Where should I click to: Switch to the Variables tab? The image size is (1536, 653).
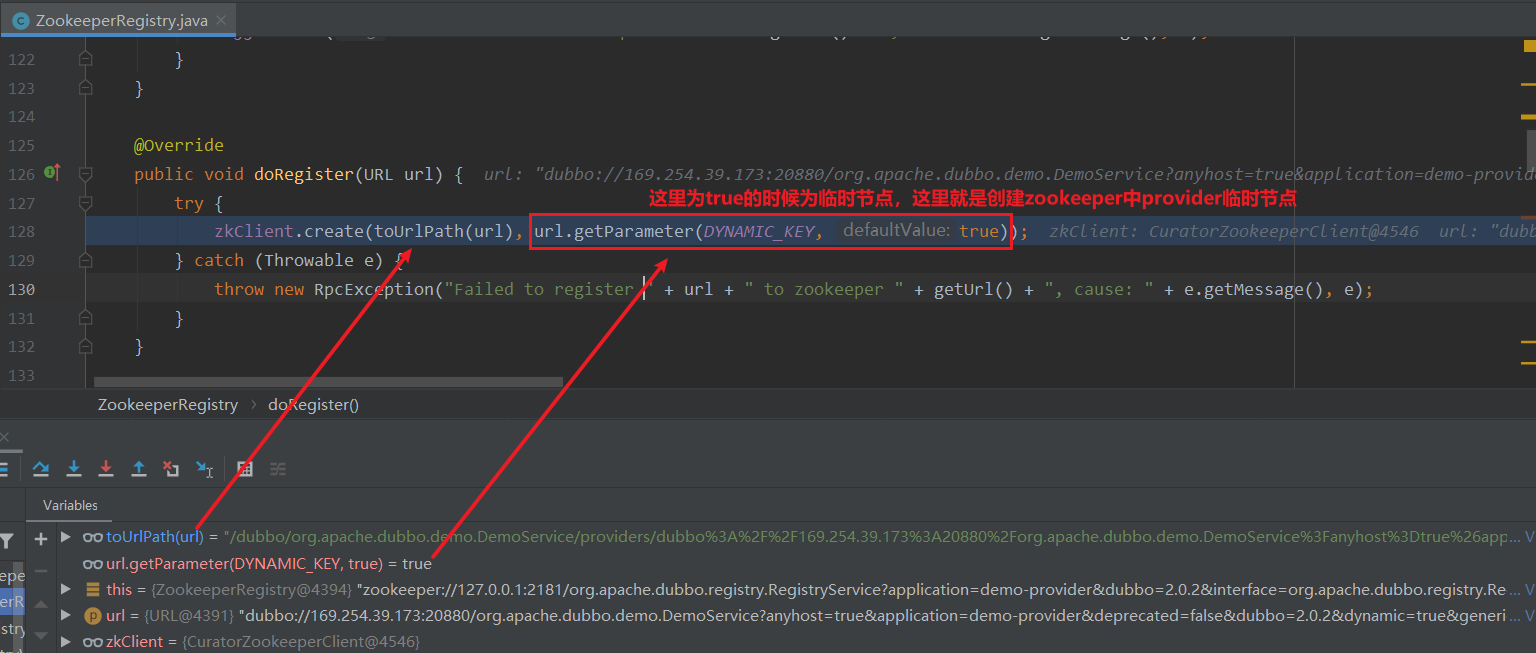(70, 506)
